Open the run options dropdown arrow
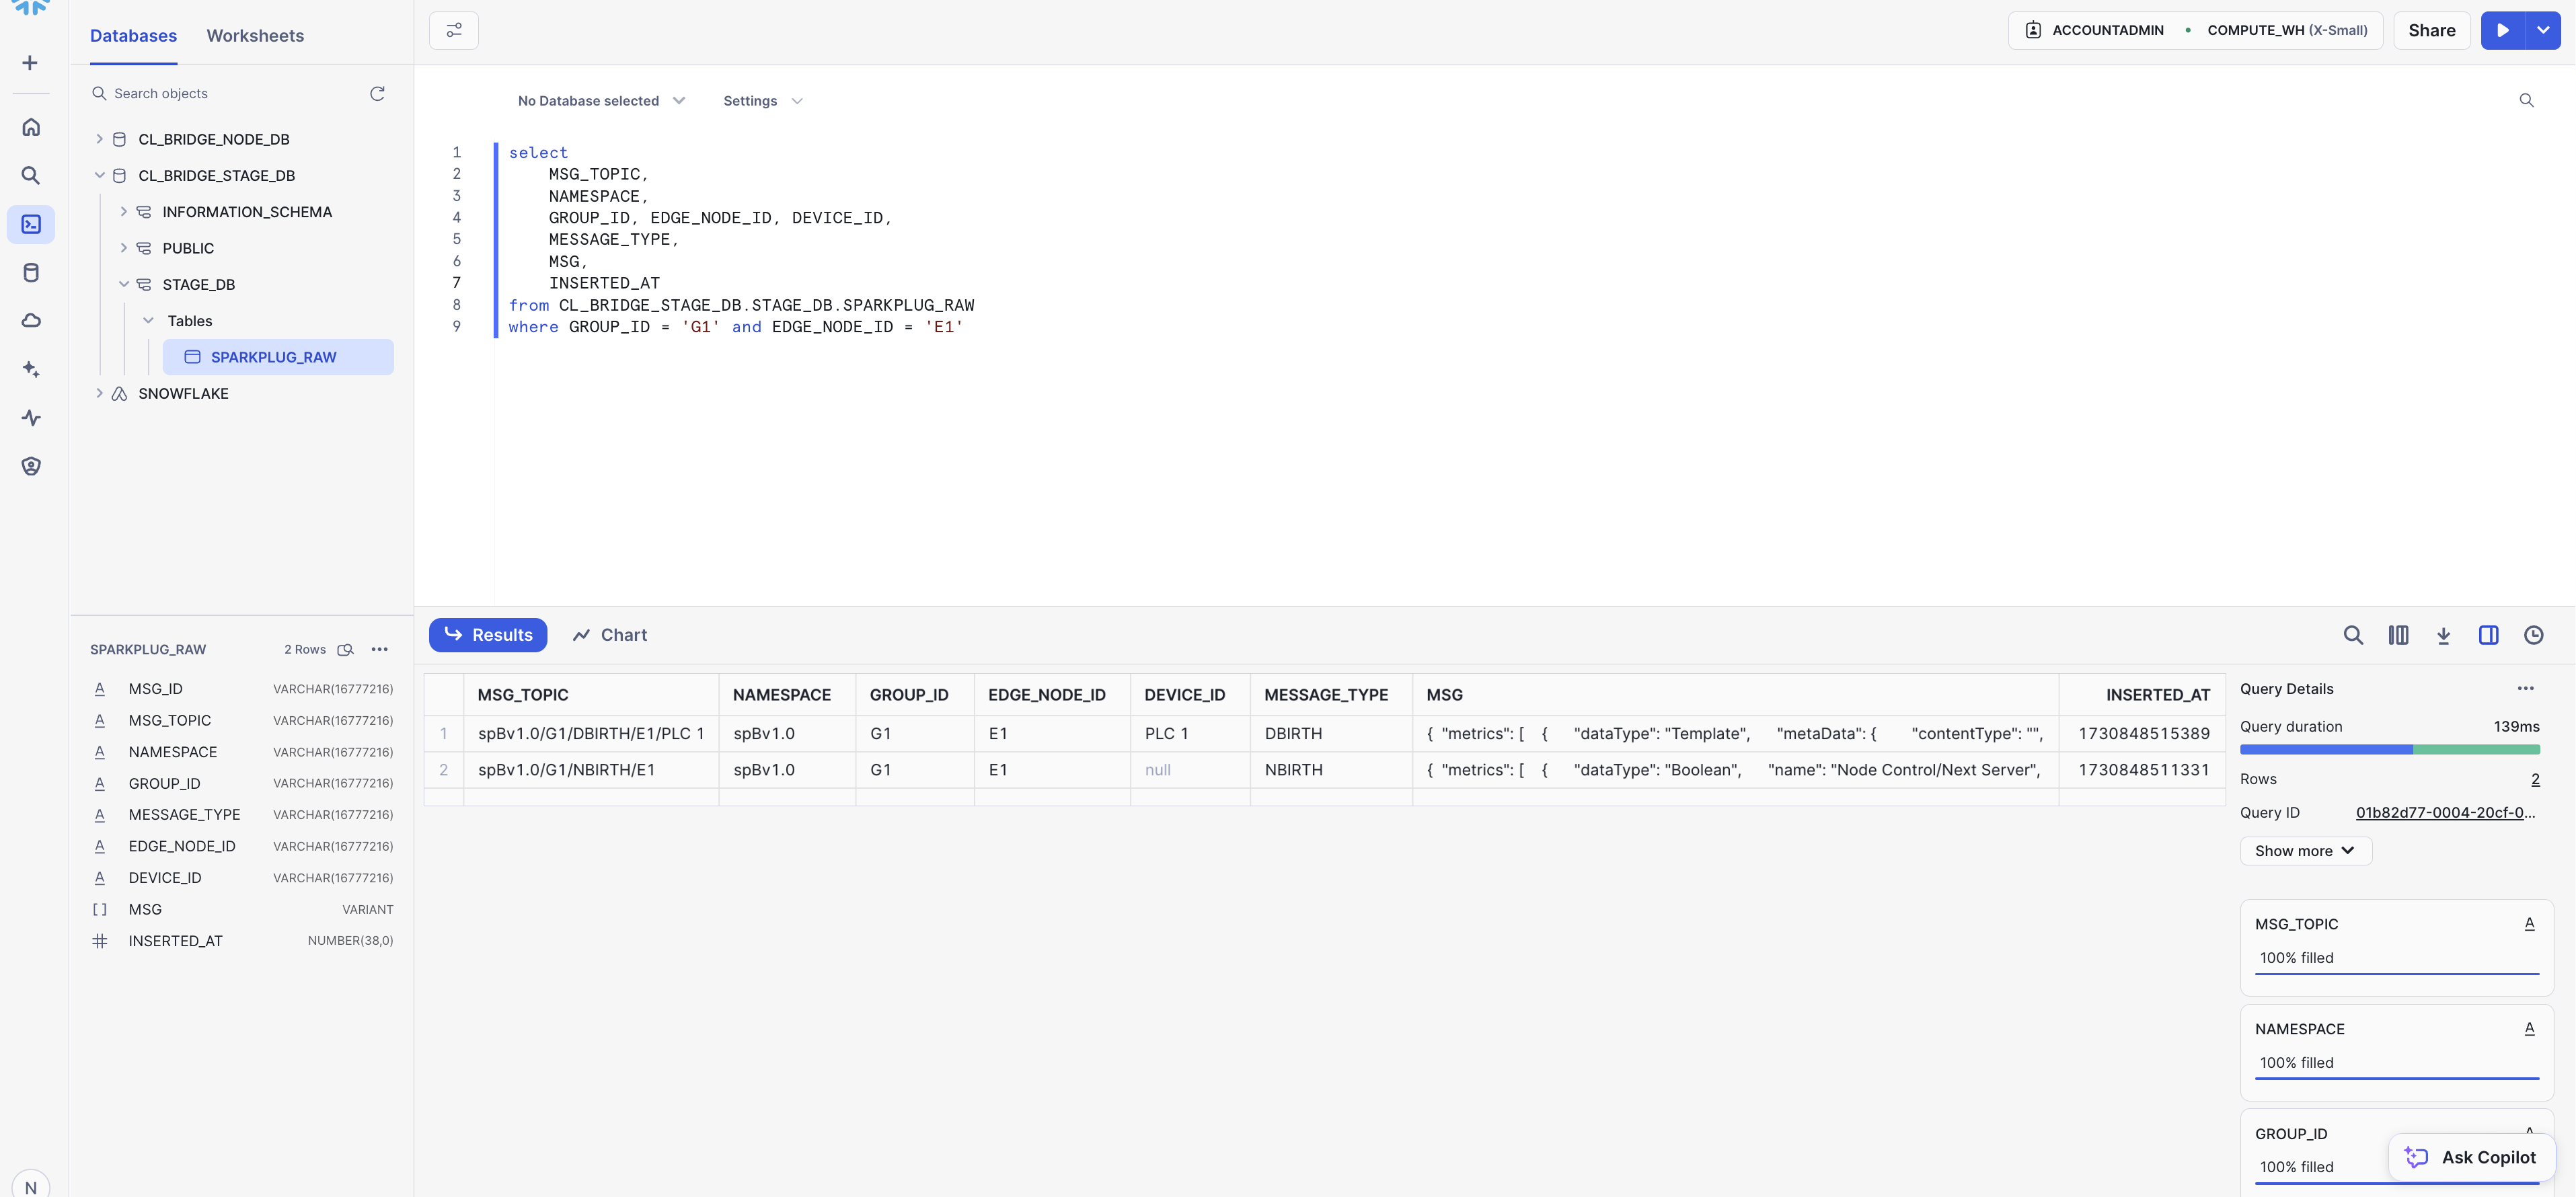The width and height of the screenshot is (2576, 1197). pos(2543,30)
